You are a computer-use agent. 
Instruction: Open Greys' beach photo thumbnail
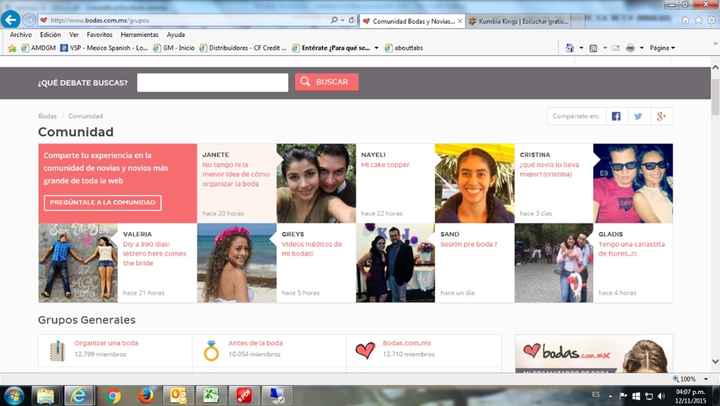click(237, 263)
